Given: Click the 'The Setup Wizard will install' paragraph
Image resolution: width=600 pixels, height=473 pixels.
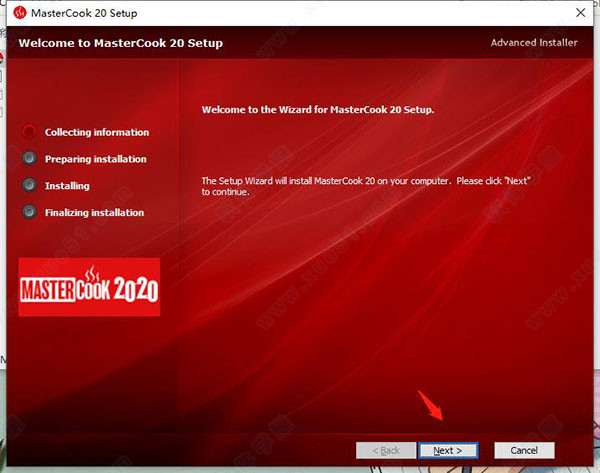Looking at the screenshot, I should 366,186.
